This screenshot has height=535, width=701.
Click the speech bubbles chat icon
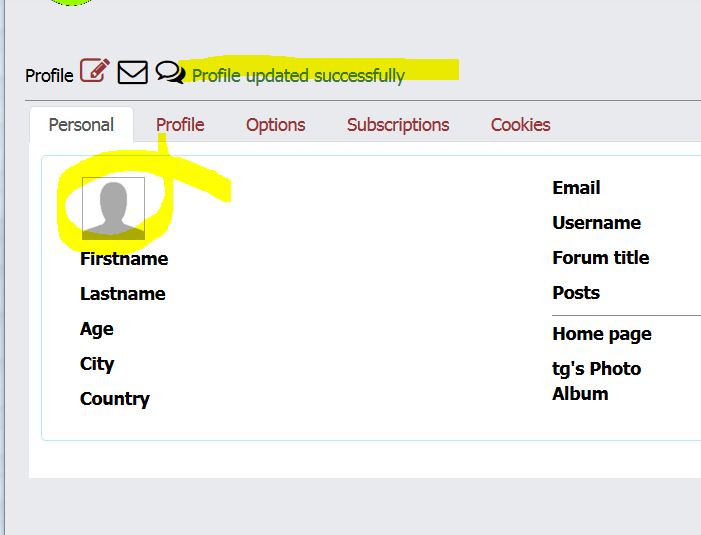click(170, 72)
